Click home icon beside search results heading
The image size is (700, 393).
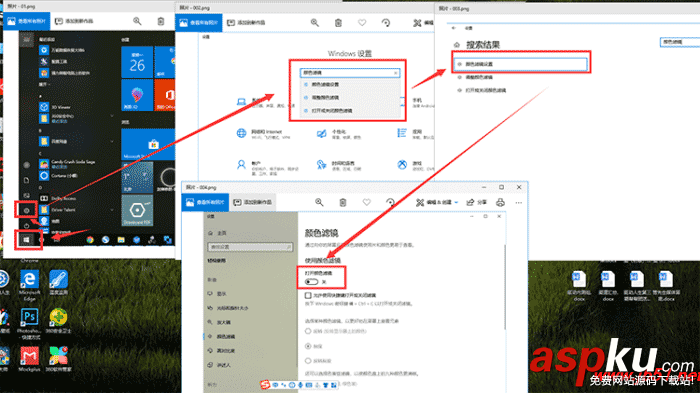tap(456, 45)
